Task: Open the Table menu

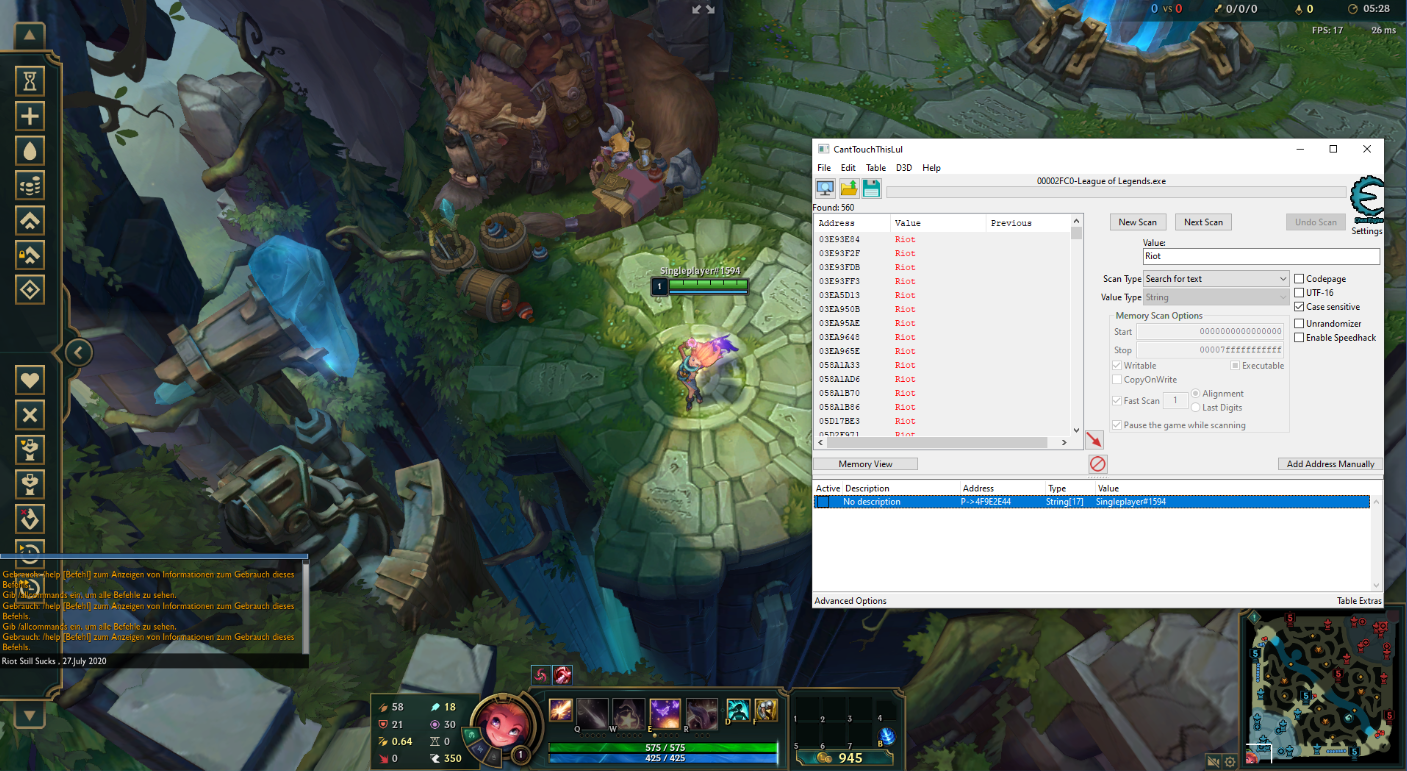Action: pyautogui.click(x=875, y=168)
